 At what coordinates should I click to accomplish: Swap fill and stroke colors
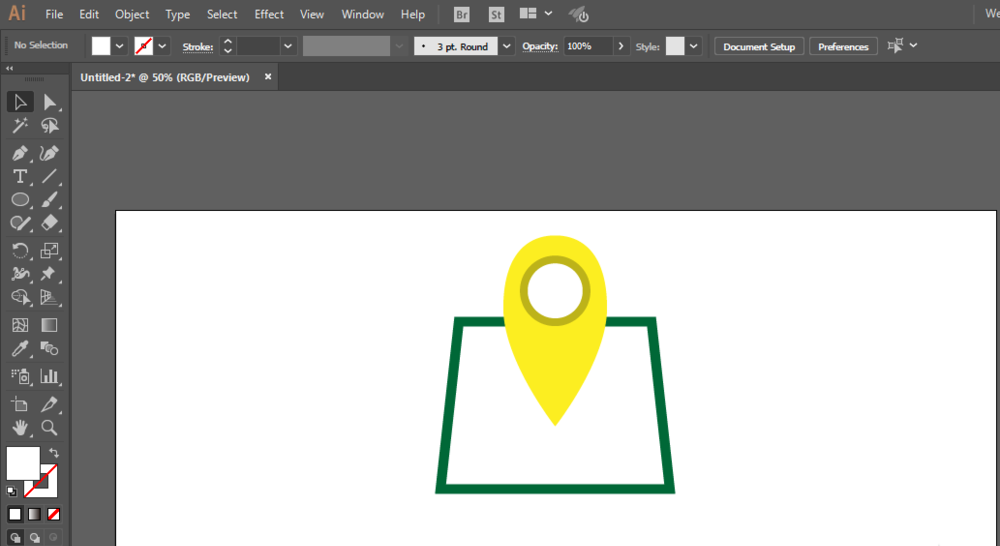tap(54, 452)
